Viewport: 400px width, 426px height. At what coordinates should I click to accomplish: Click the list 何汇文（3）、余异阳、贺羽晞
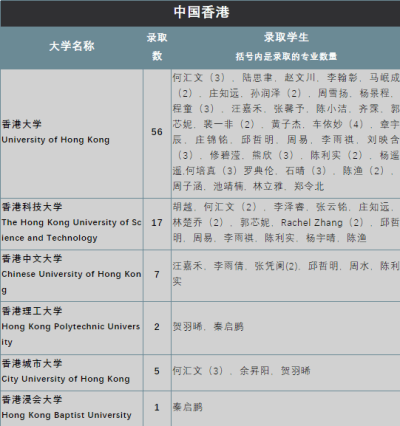pyautogui.click(x=241, y=371)
